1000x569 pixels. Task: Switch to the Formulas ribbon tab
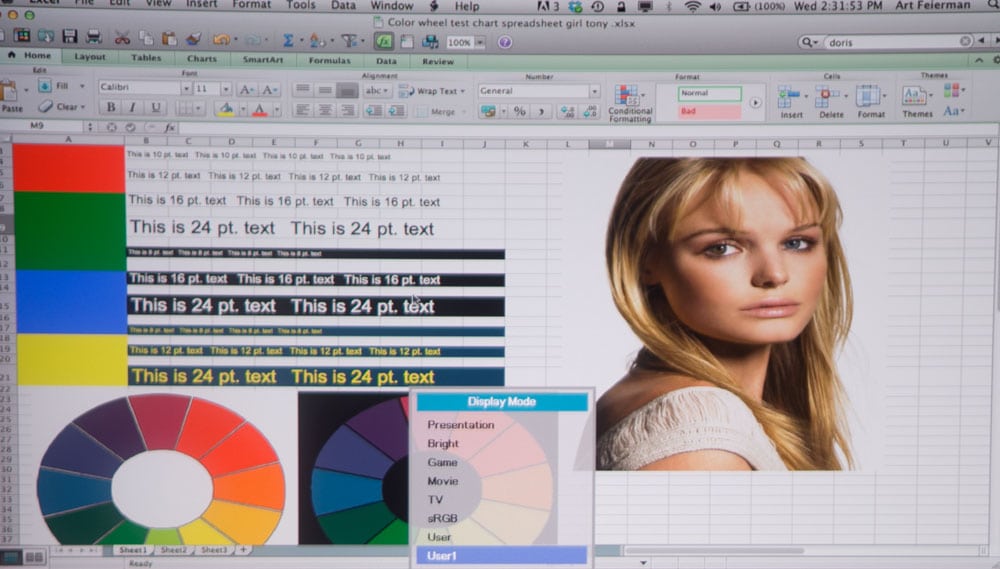click(x=330, y=61)
